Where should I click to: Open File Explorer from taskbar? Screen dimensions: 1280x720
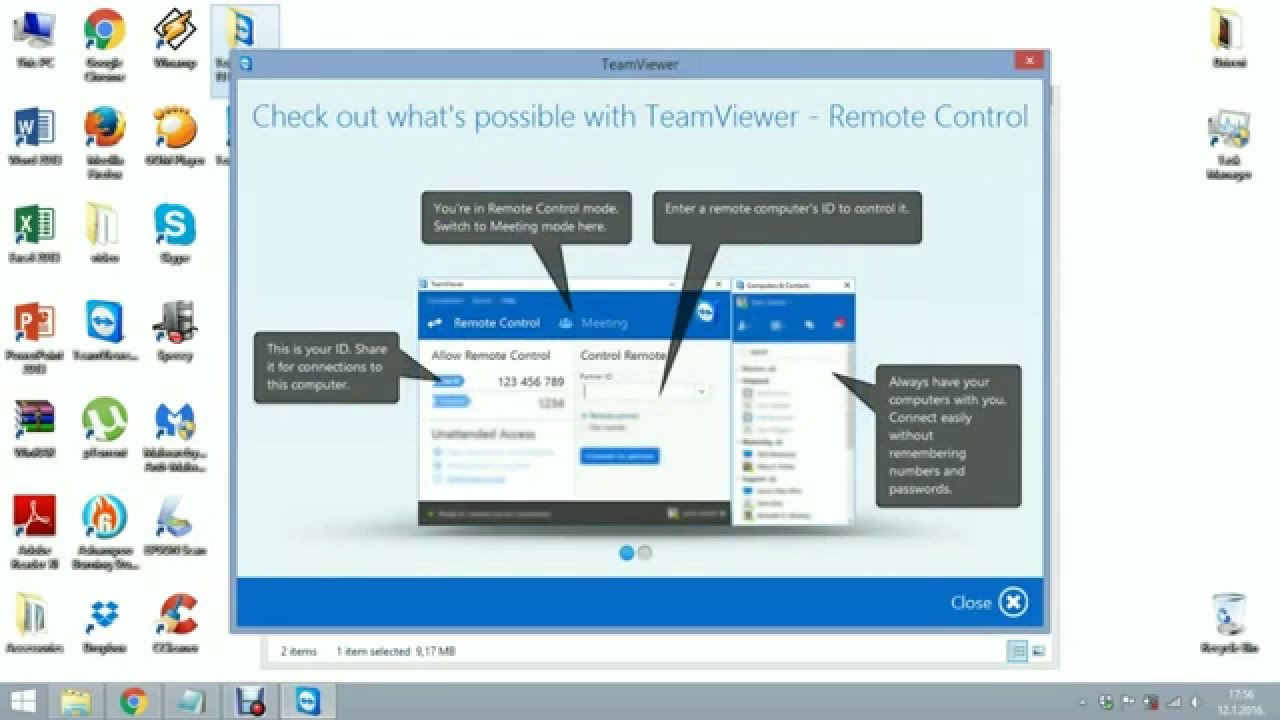tap(76, 701)
